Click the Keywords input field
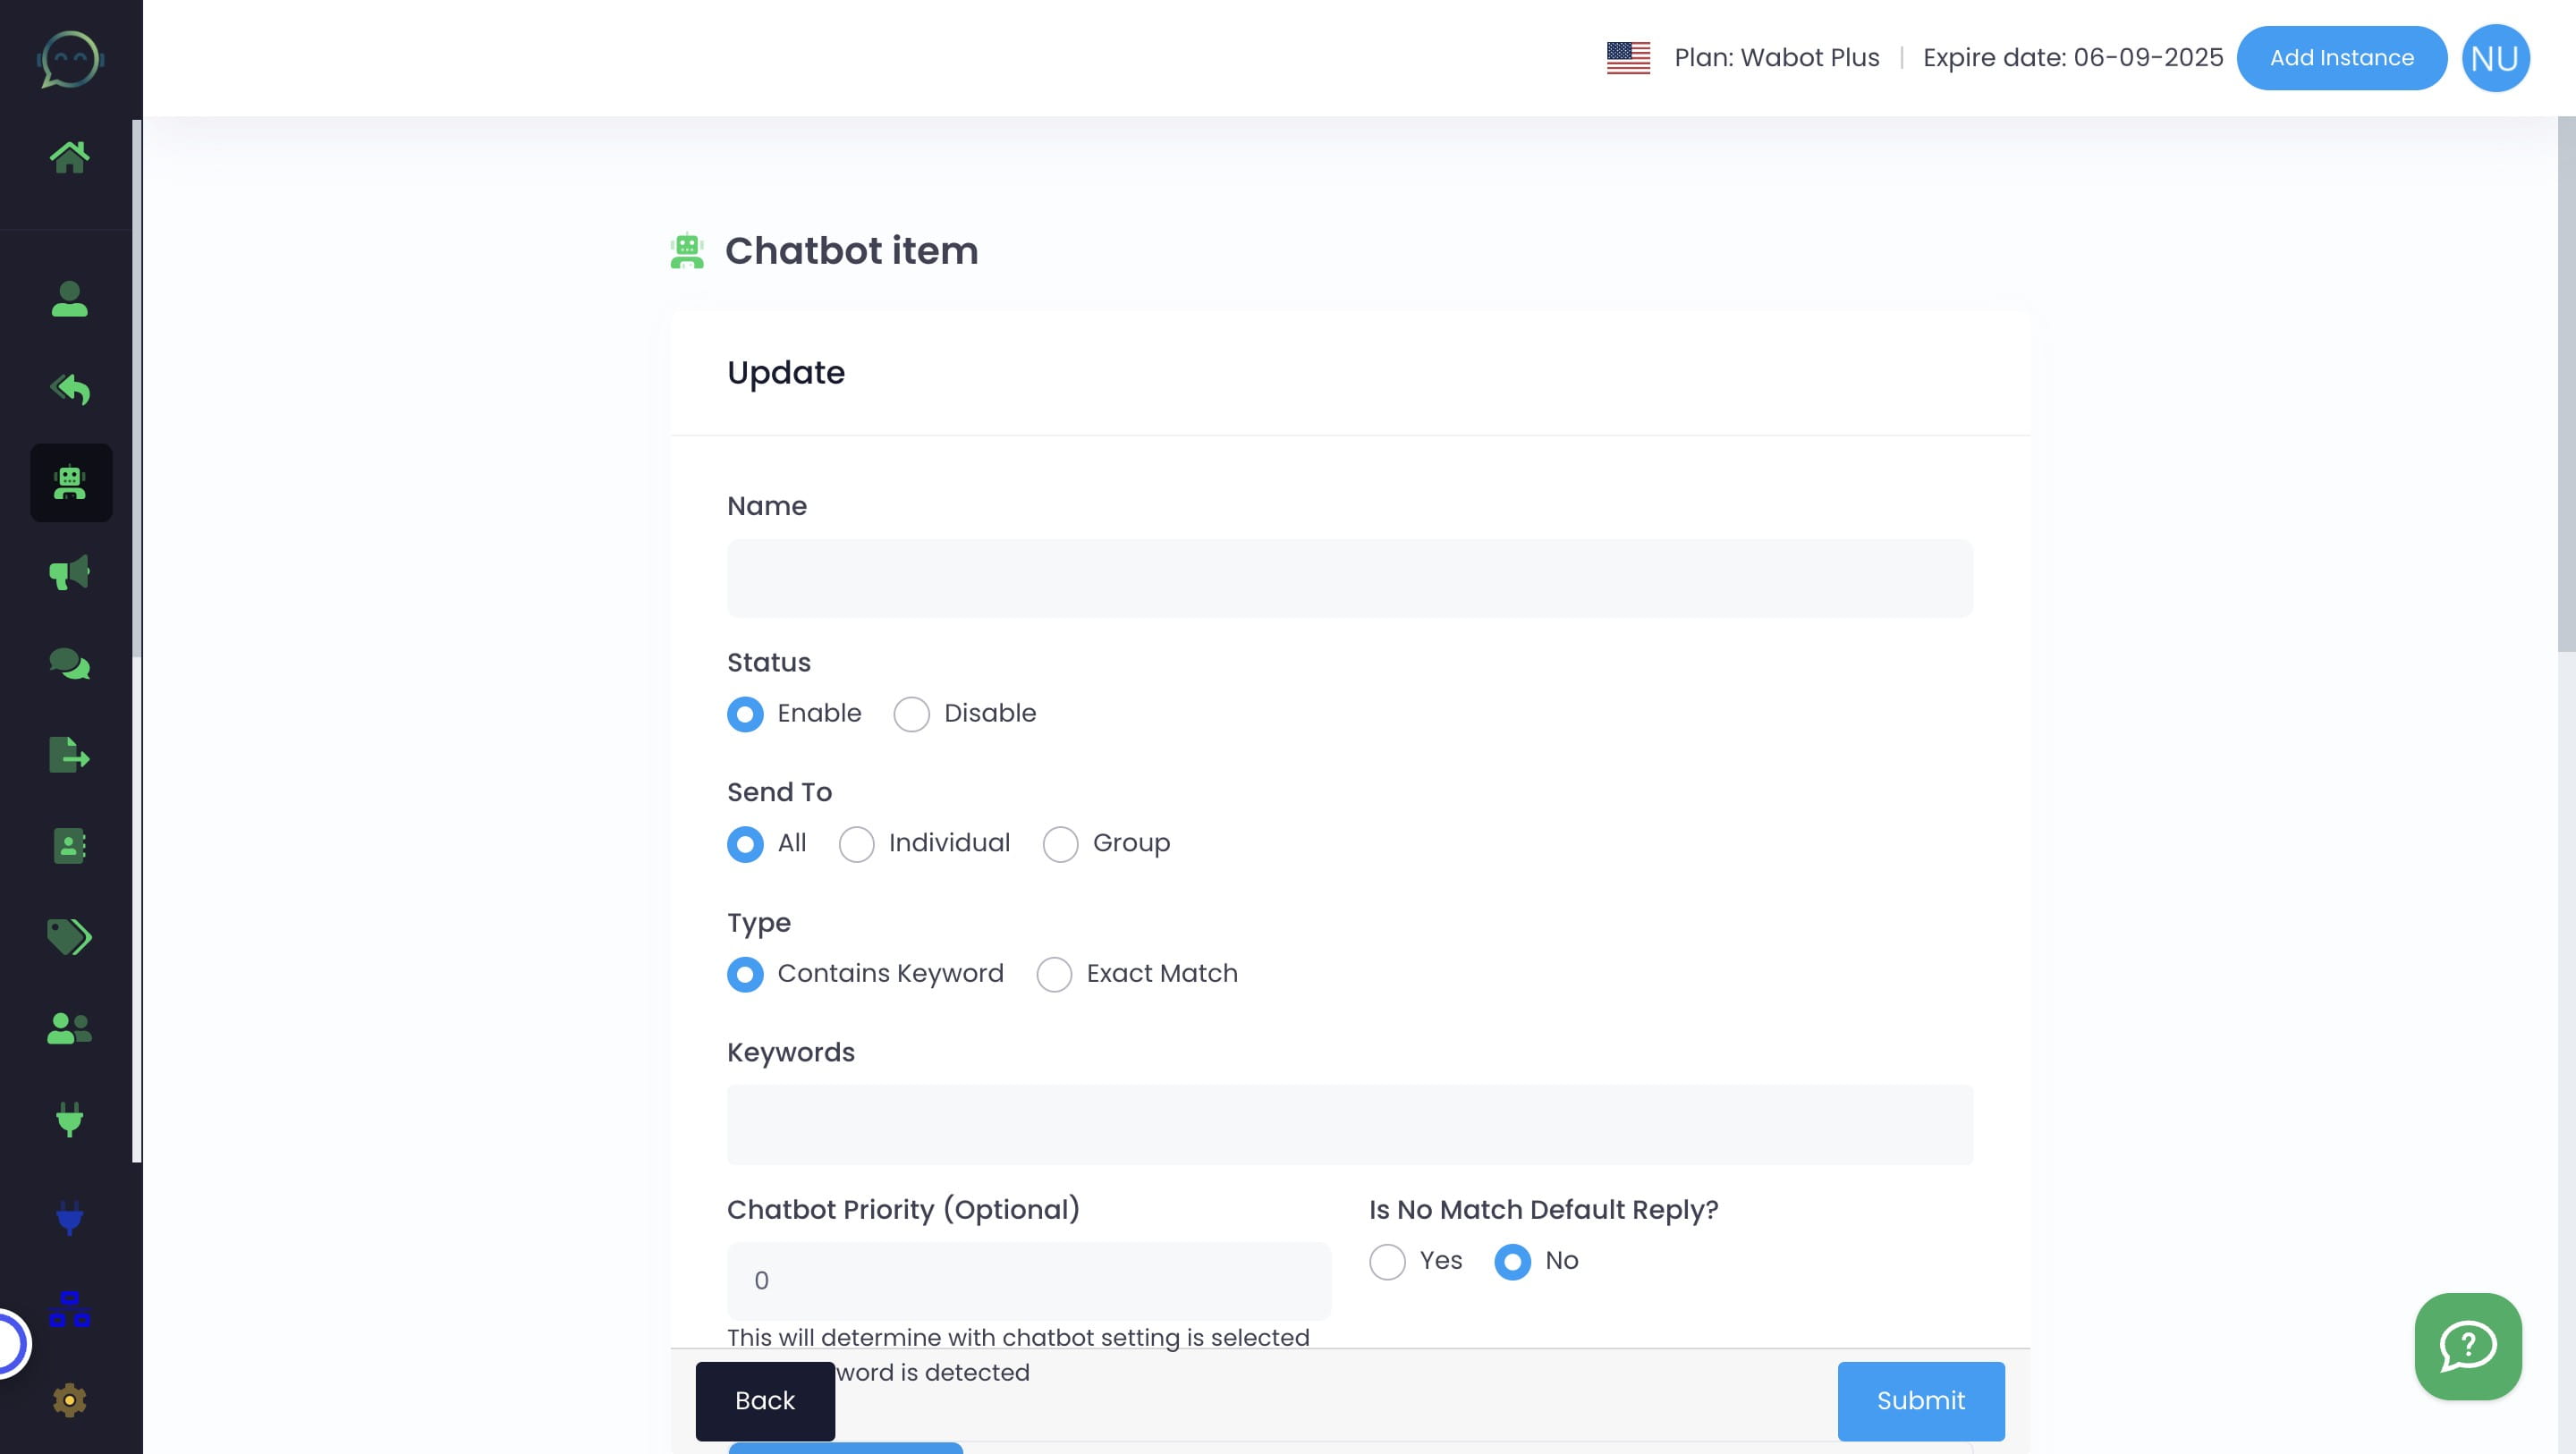 [1350, 1123]
